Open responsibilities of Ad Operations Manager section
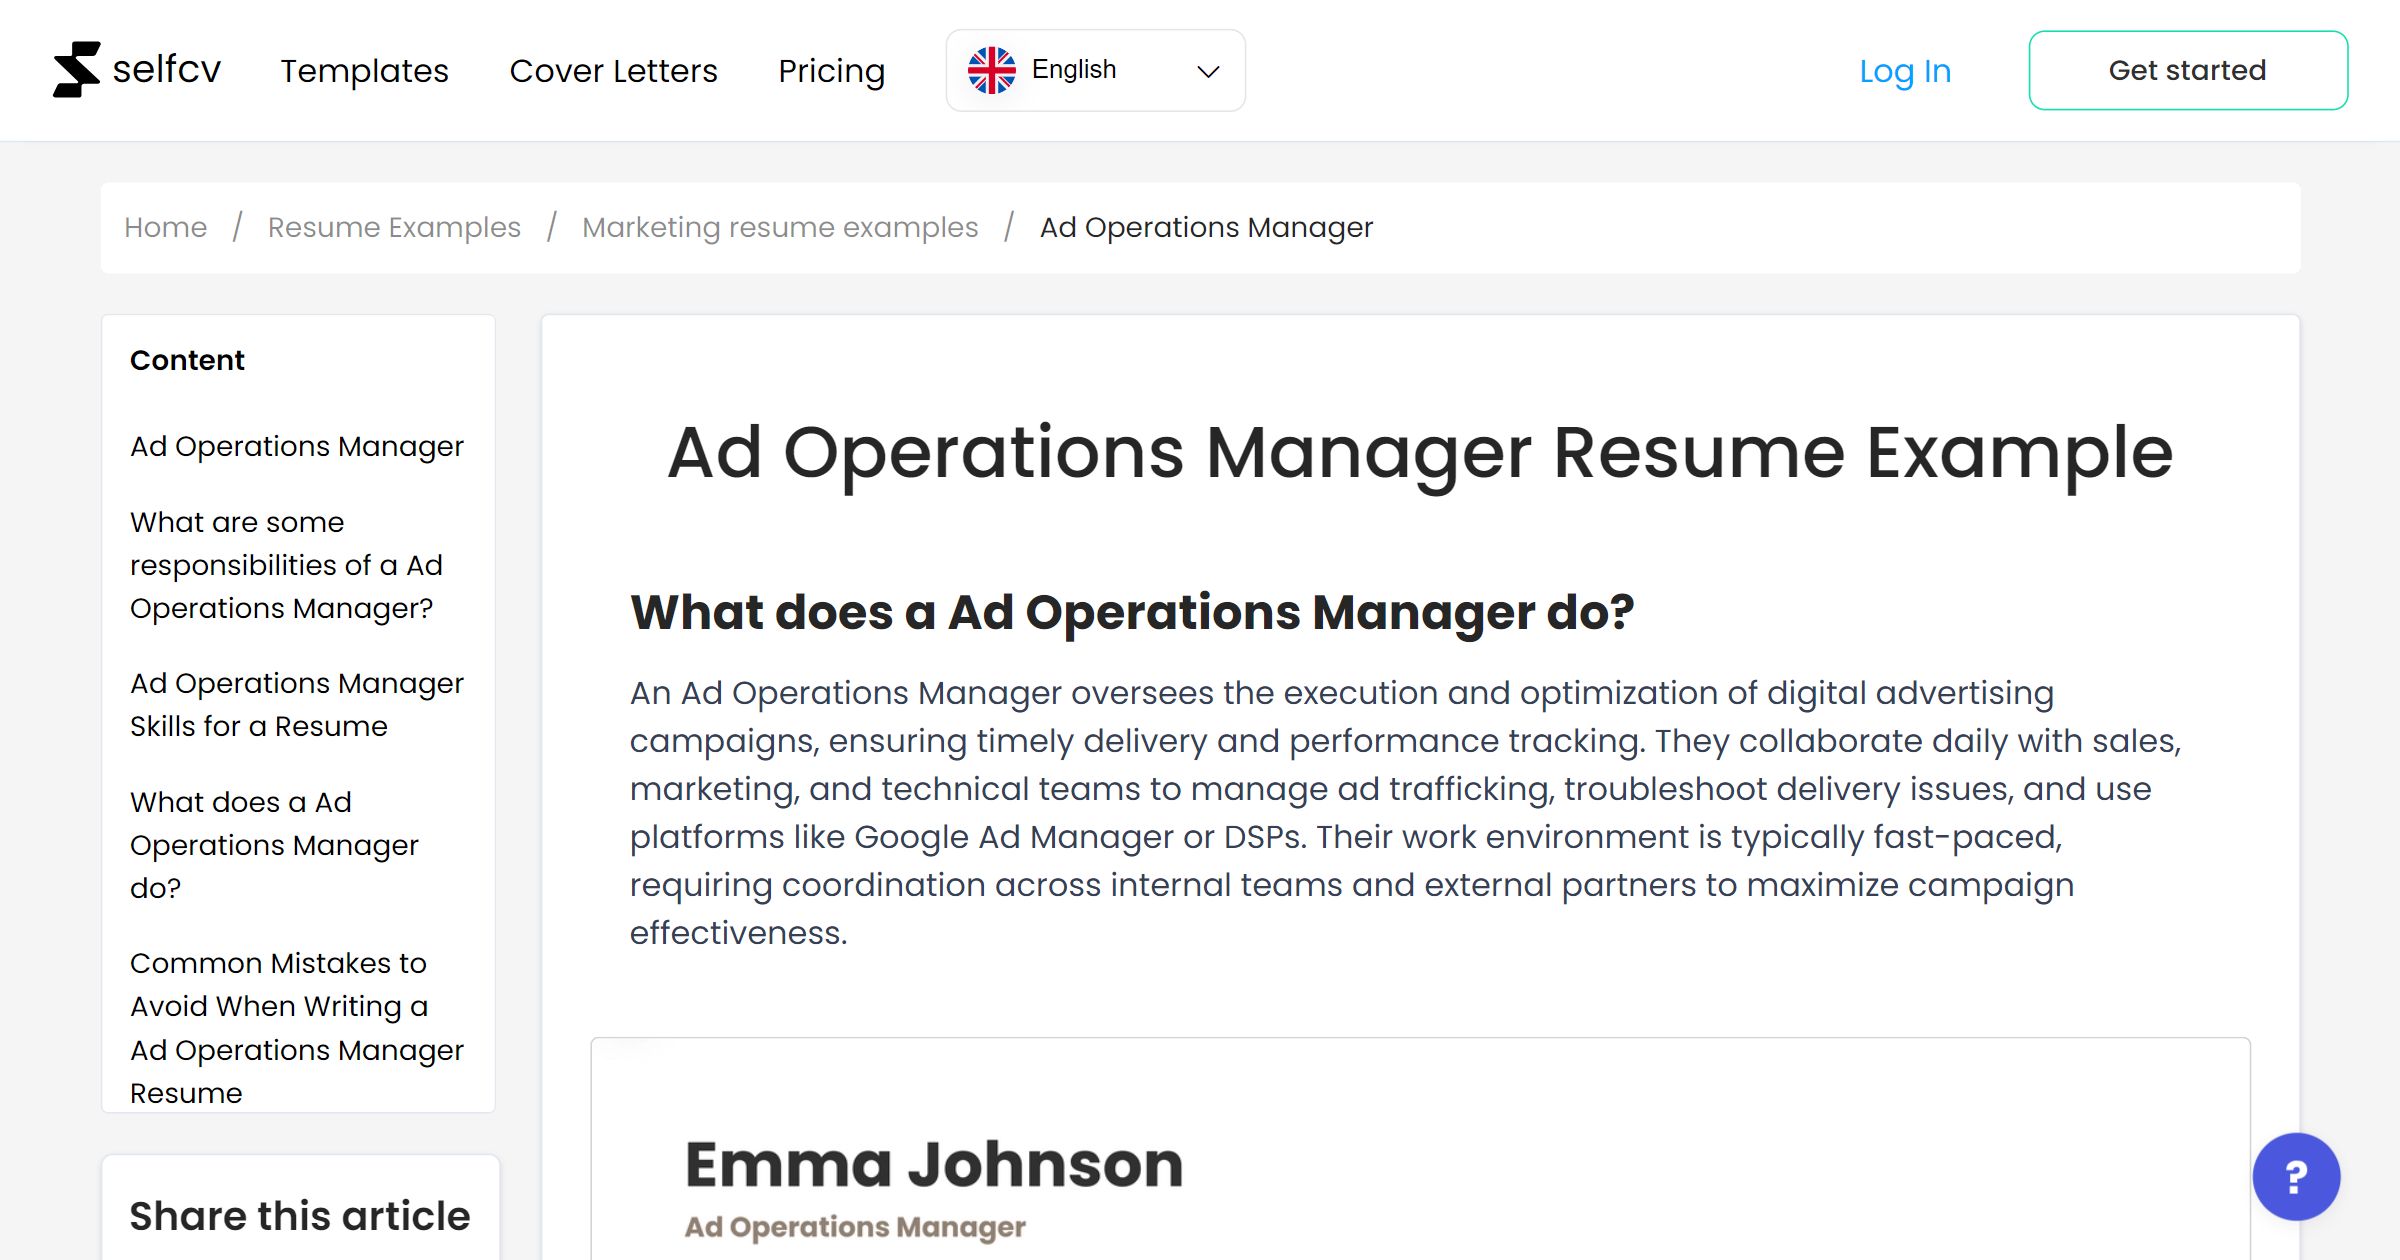 point(286,564)
